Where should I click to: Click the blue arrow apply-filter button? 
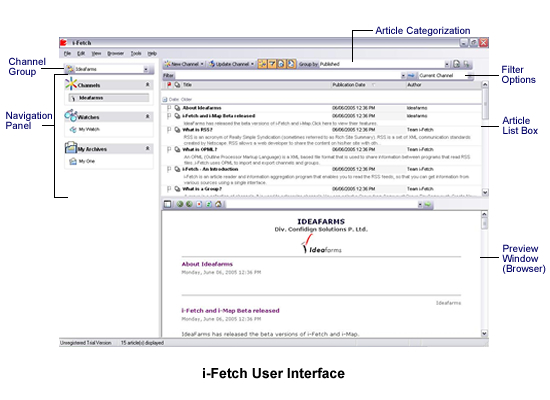coord(411,75)
